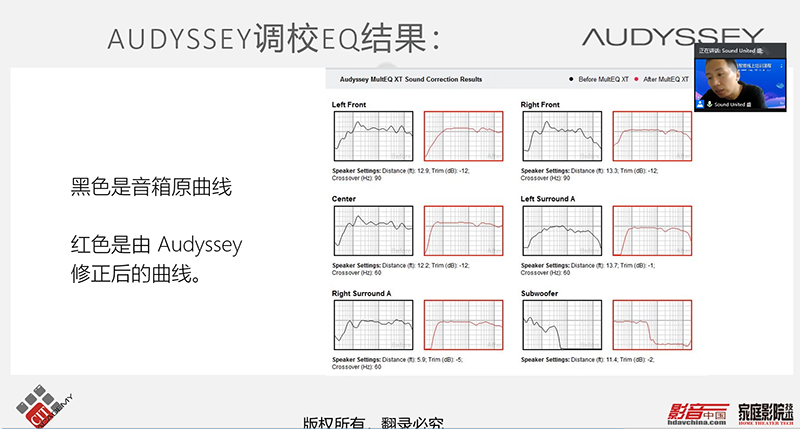Click the 'Center' label
The height and width of the screenshot is (429, 800).
344,199
